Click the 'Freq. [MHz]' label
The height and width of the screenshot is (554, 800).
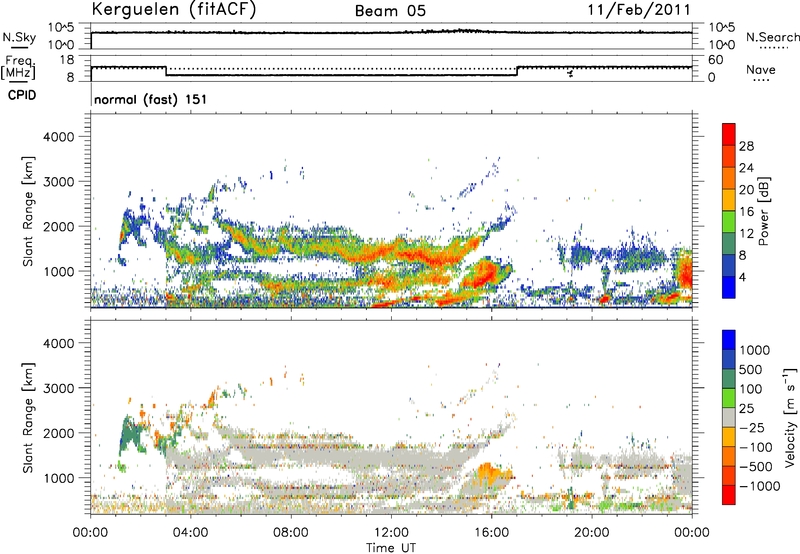[x=18, y=68]
